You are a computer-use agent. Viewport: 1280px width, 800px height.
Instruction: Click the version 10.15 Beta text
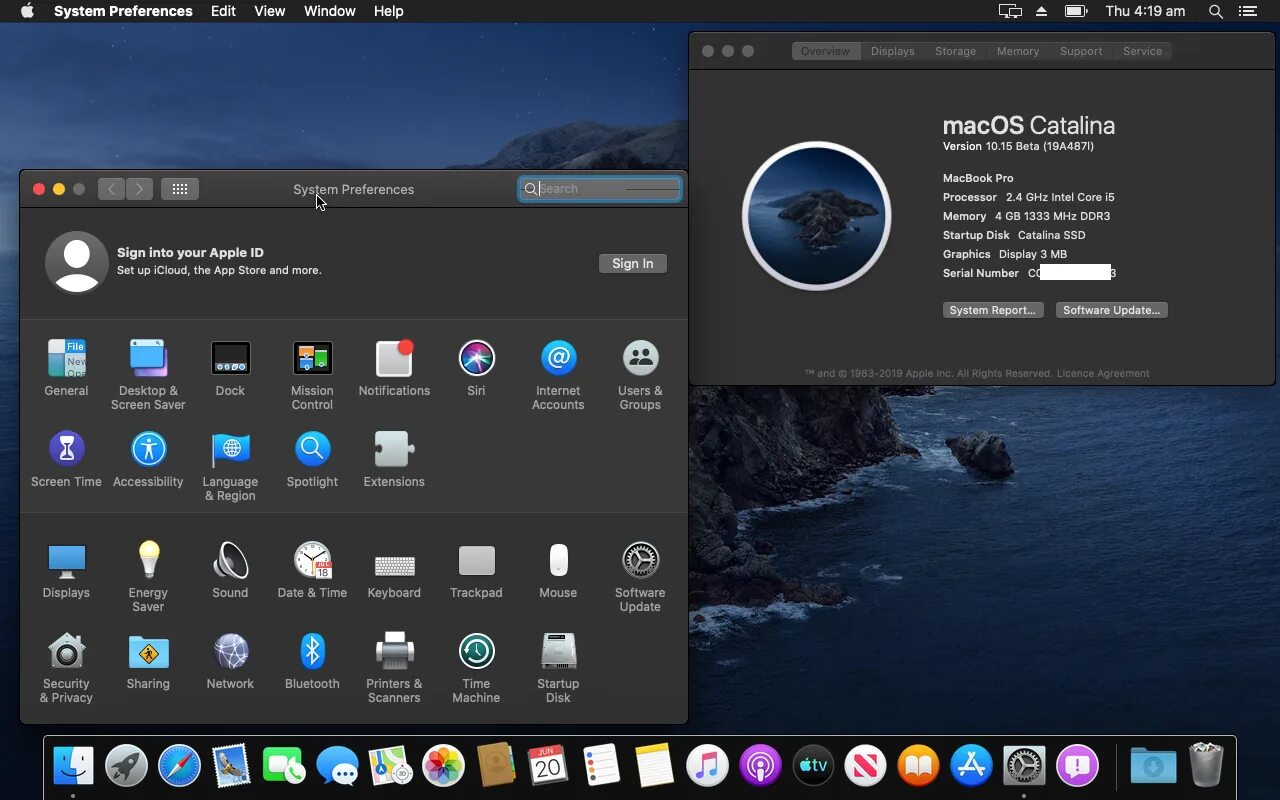coord(1018,146)
